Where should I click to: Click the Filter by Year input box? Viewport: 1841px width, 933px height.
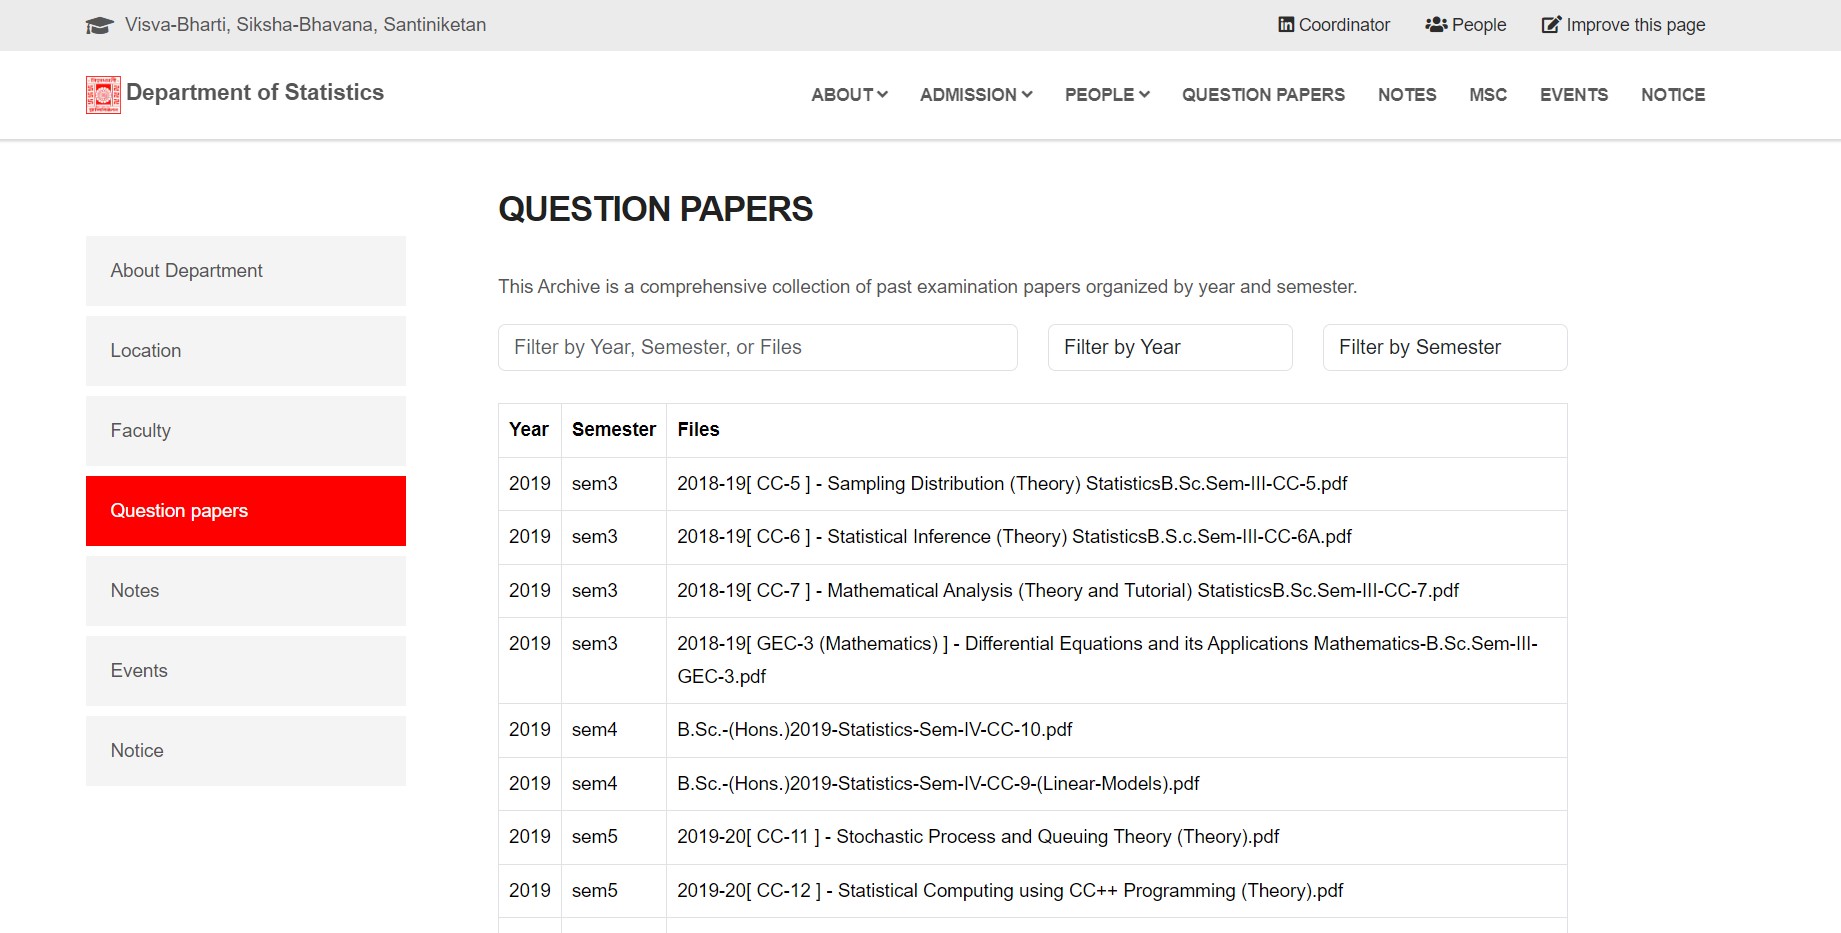(x=1169, y=347)
